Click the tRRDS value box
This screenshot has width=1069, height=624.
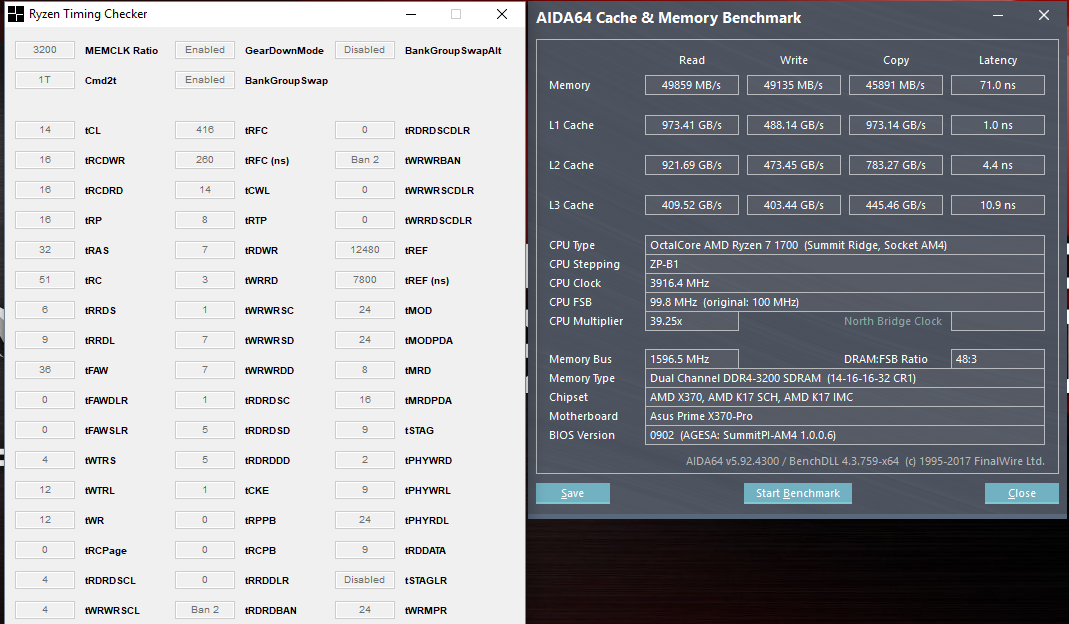[x=45, y=310]
